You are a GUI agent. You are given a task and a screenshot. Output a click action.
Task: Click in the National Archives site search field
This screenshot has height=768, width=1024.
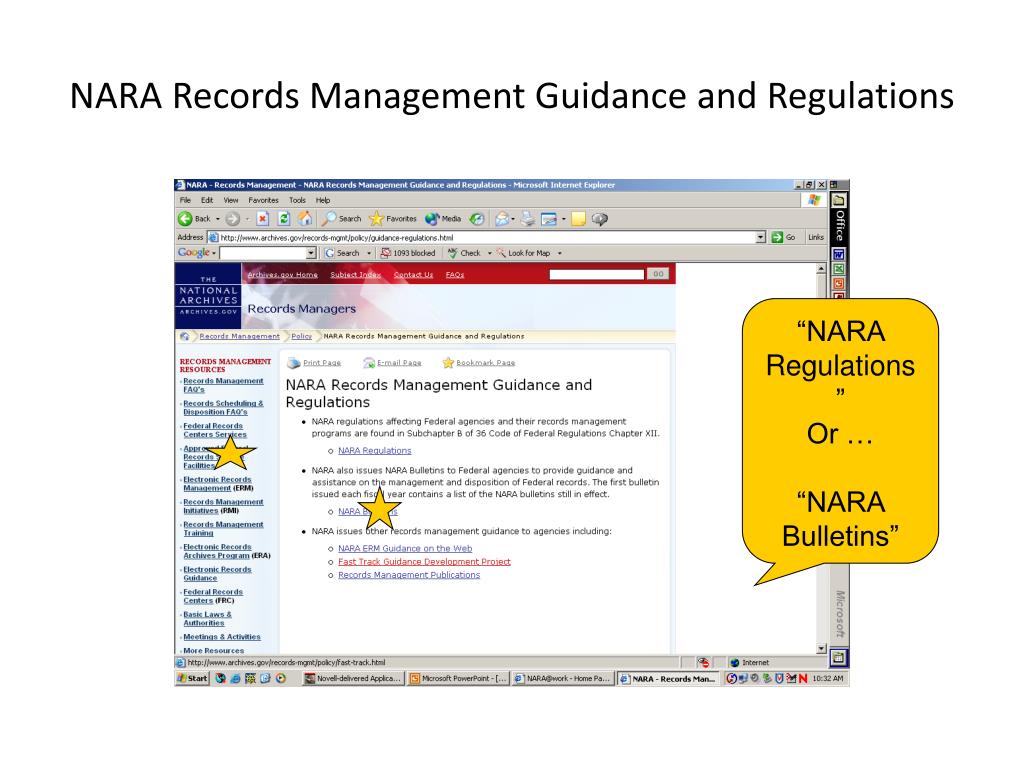(x=597, y=274)
